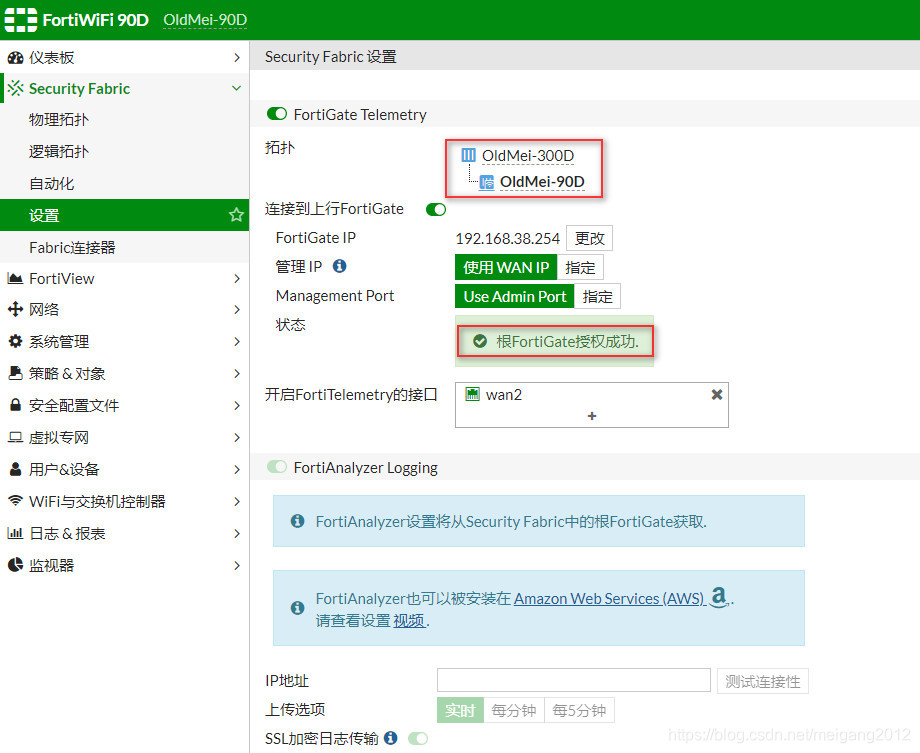Select 指定 option for Management Port
This screenshot has height=753, width=920.
click(597, 296)
